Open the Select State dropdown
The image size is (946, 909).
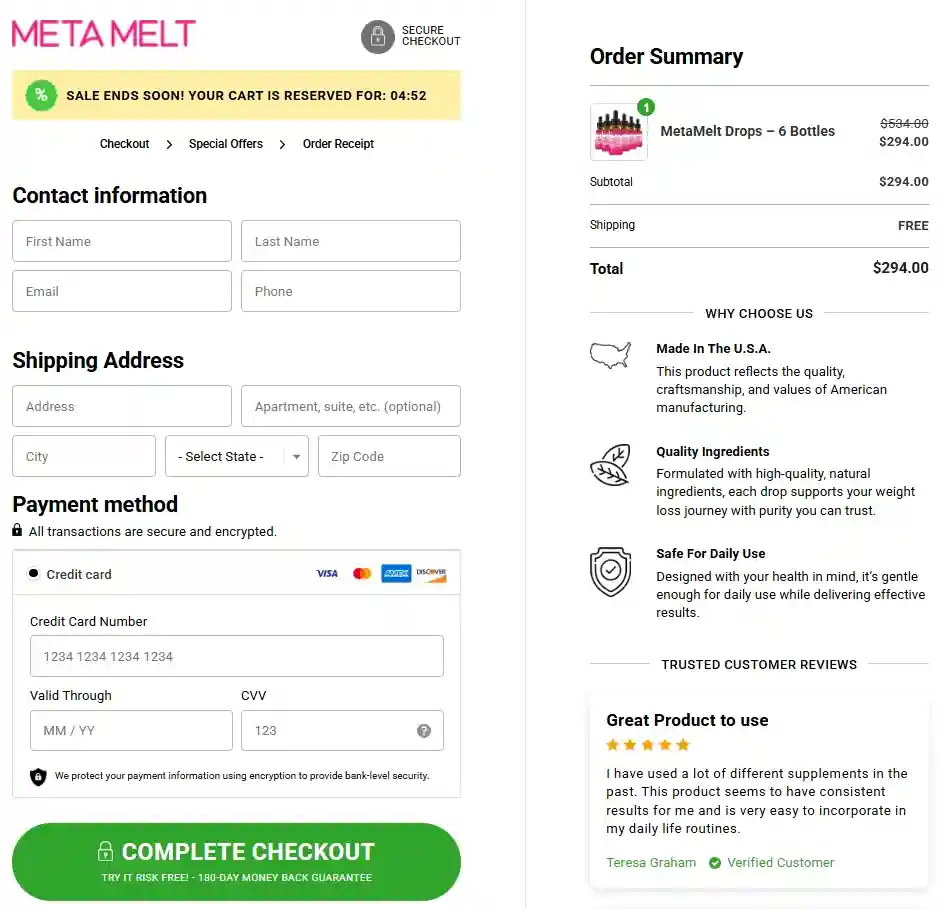click(236, 456)
